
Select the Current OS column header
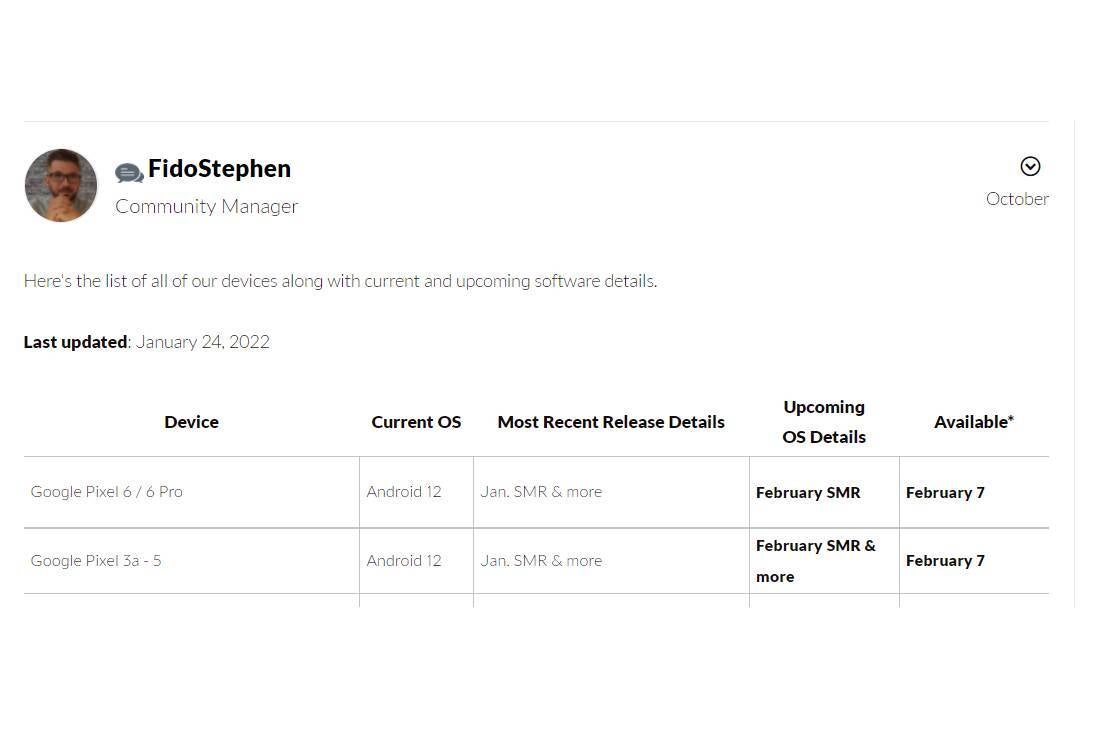[x=416, y=422]
